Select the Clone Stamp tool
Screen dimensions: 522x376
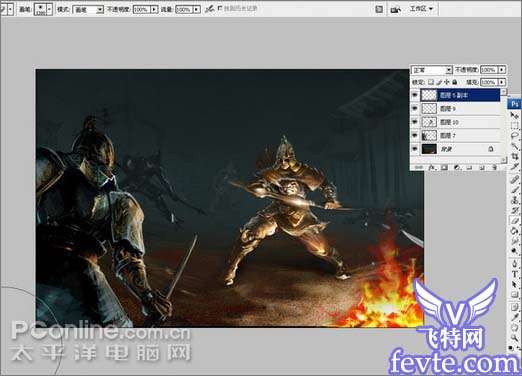pyautogui.click(x=515, y=200)
